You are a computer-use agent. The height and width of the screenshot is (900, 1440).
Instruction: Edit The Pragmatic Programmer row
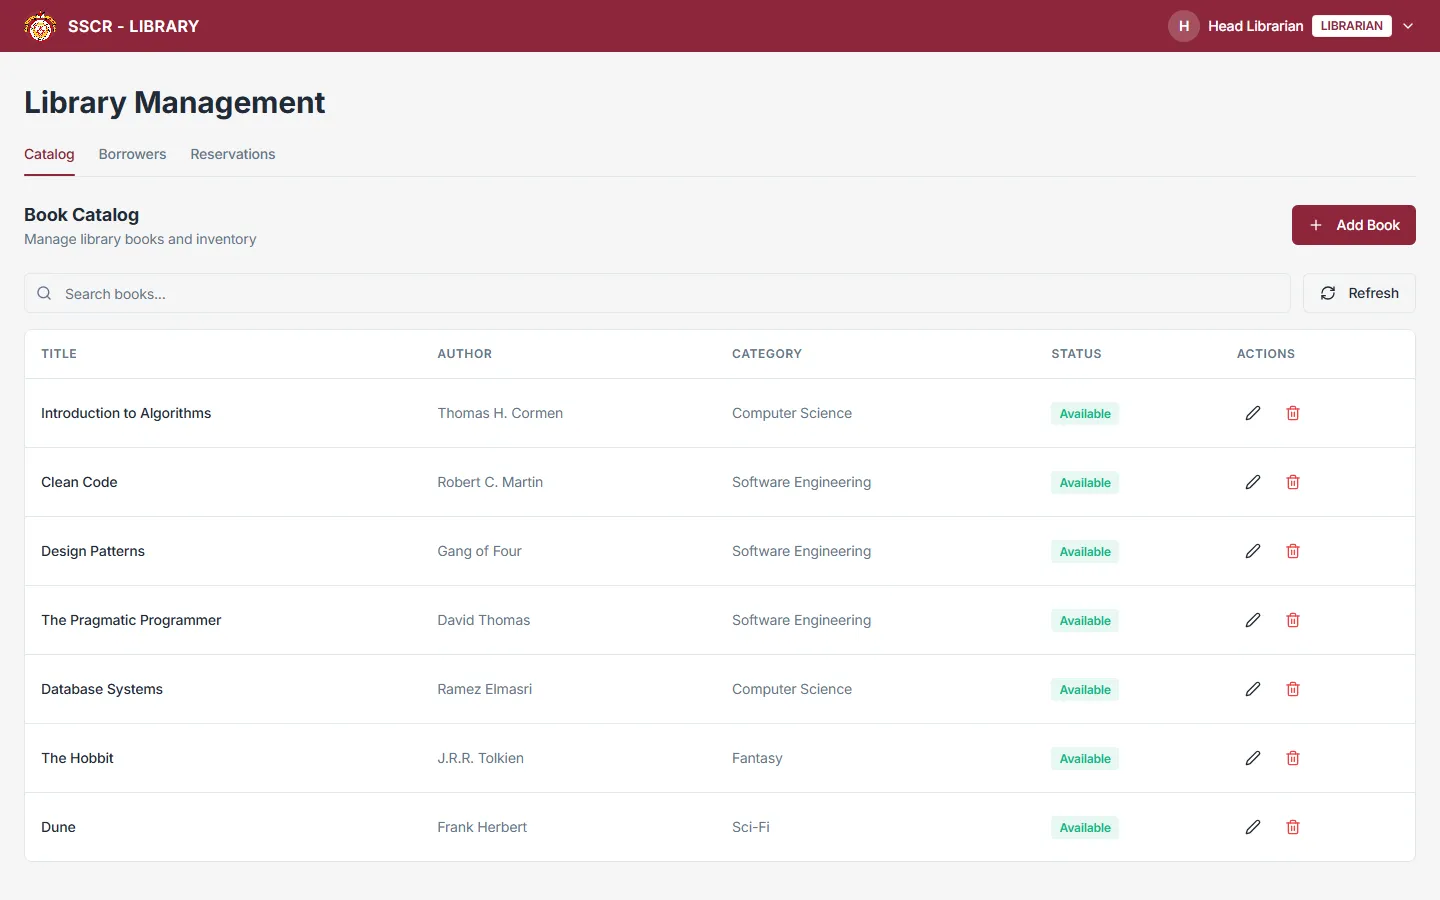1253,620
